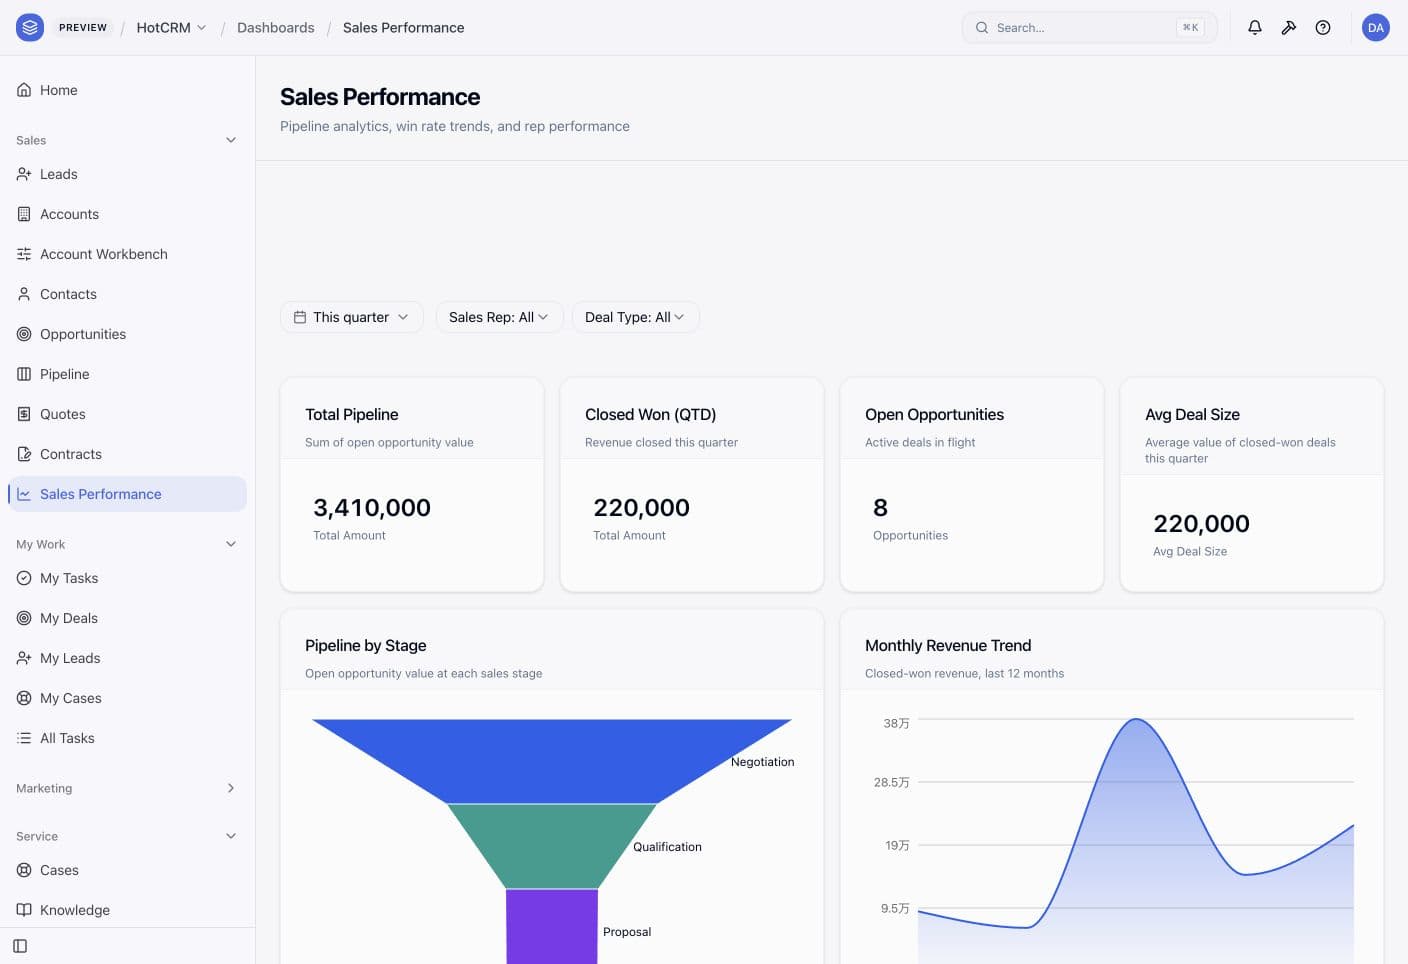The height and width of the screenshot is (964, 1408).
Task: Click the All Tasks list icon
Action: (24, 738)
